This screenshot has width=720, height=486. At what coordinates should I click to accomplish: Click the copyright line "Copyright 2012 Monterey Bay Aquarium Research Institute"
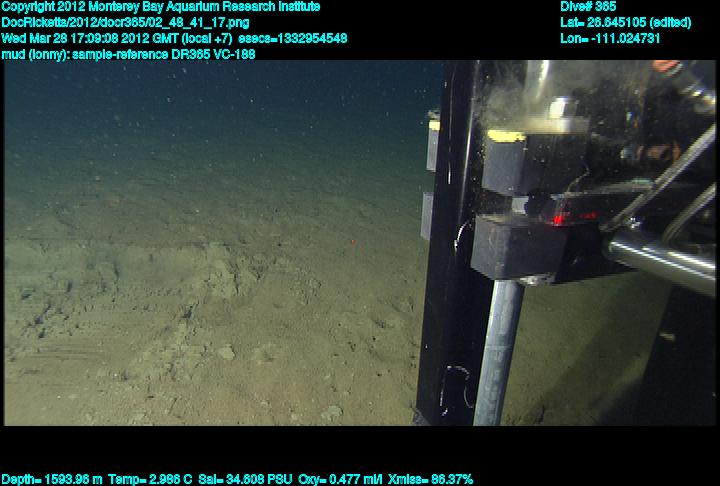[x=161, y=7]
